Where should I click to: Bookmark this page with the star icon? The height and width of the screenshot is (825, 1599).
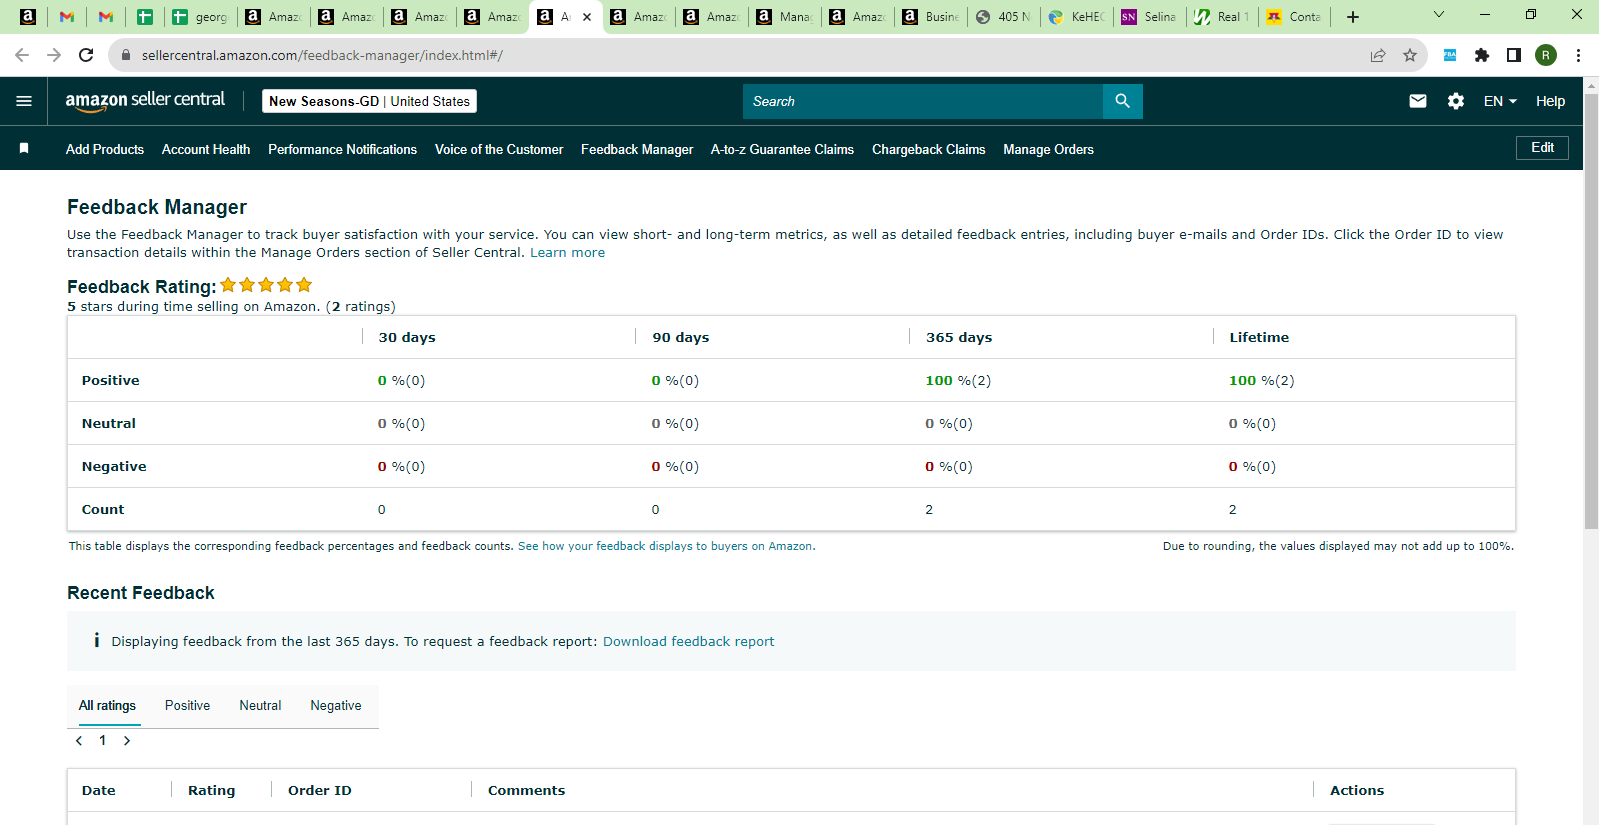[x=1410, y=55]
